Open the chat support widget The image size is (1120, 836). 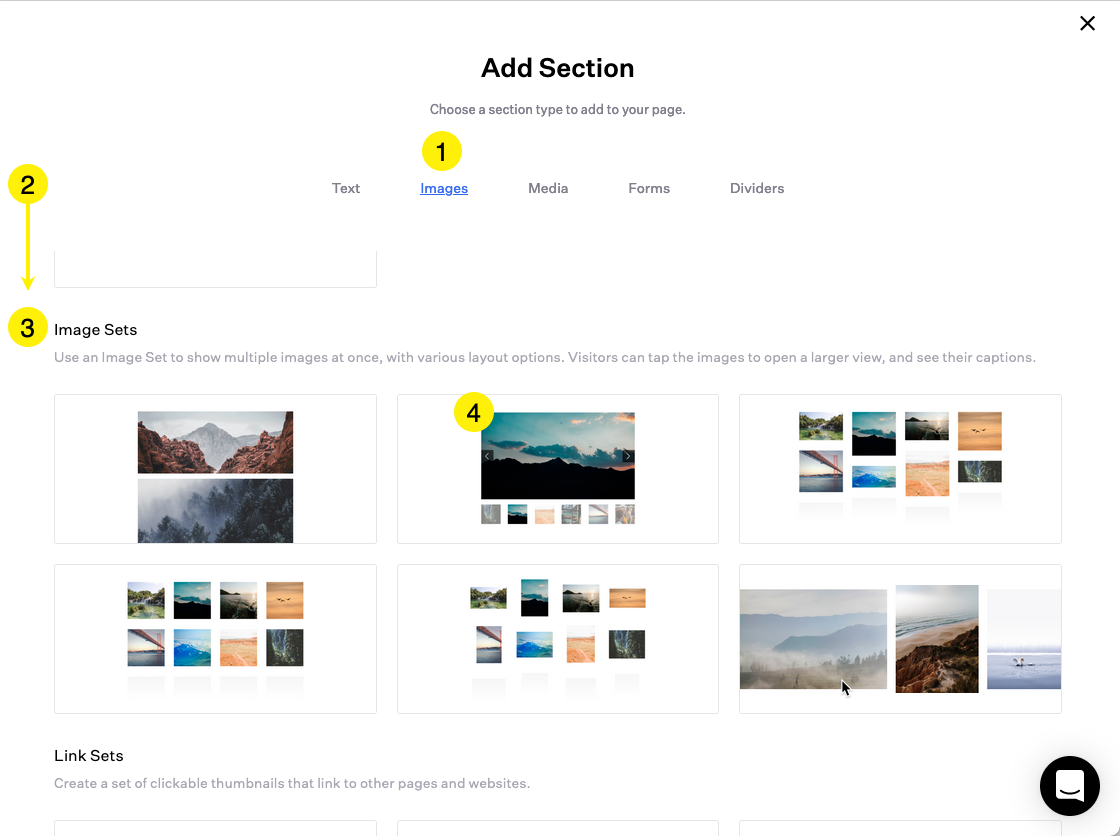click(1070, 786)
